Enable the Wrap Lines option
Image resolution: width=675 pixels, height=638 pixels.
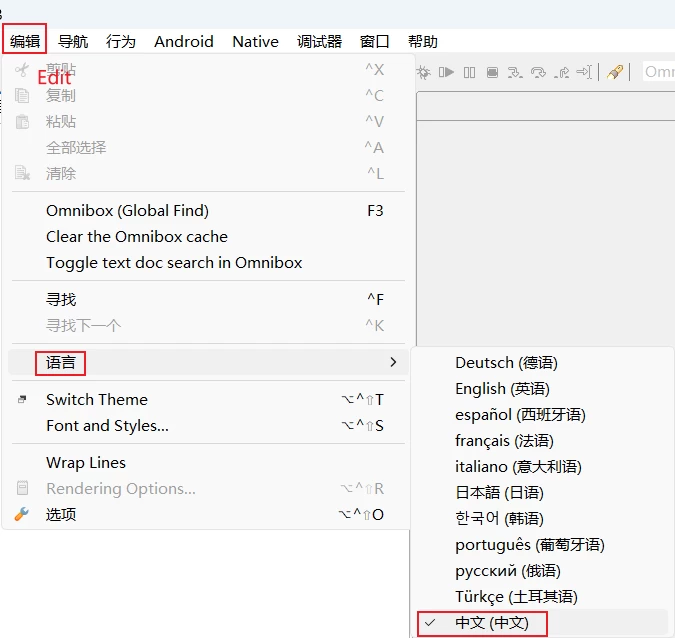86,462
